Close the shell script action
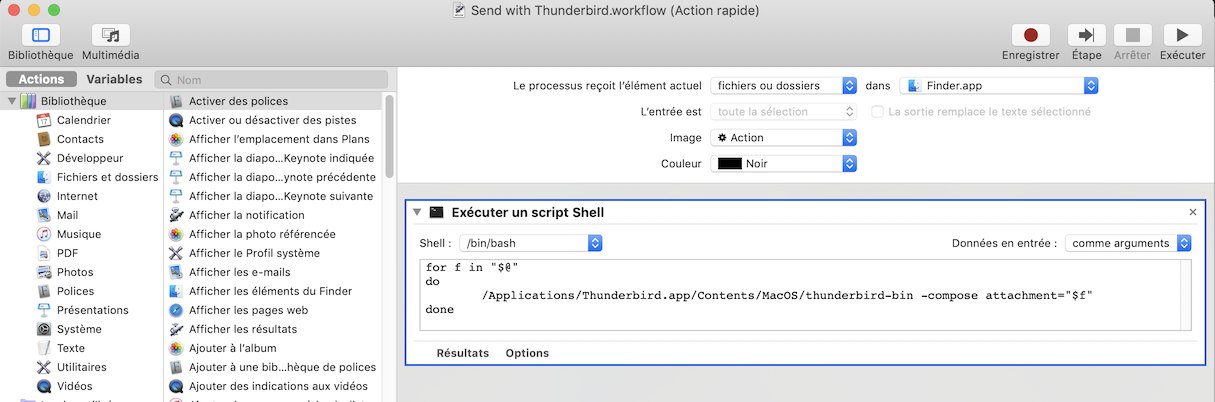1215x402 pixels. (x=1192, y=213)
